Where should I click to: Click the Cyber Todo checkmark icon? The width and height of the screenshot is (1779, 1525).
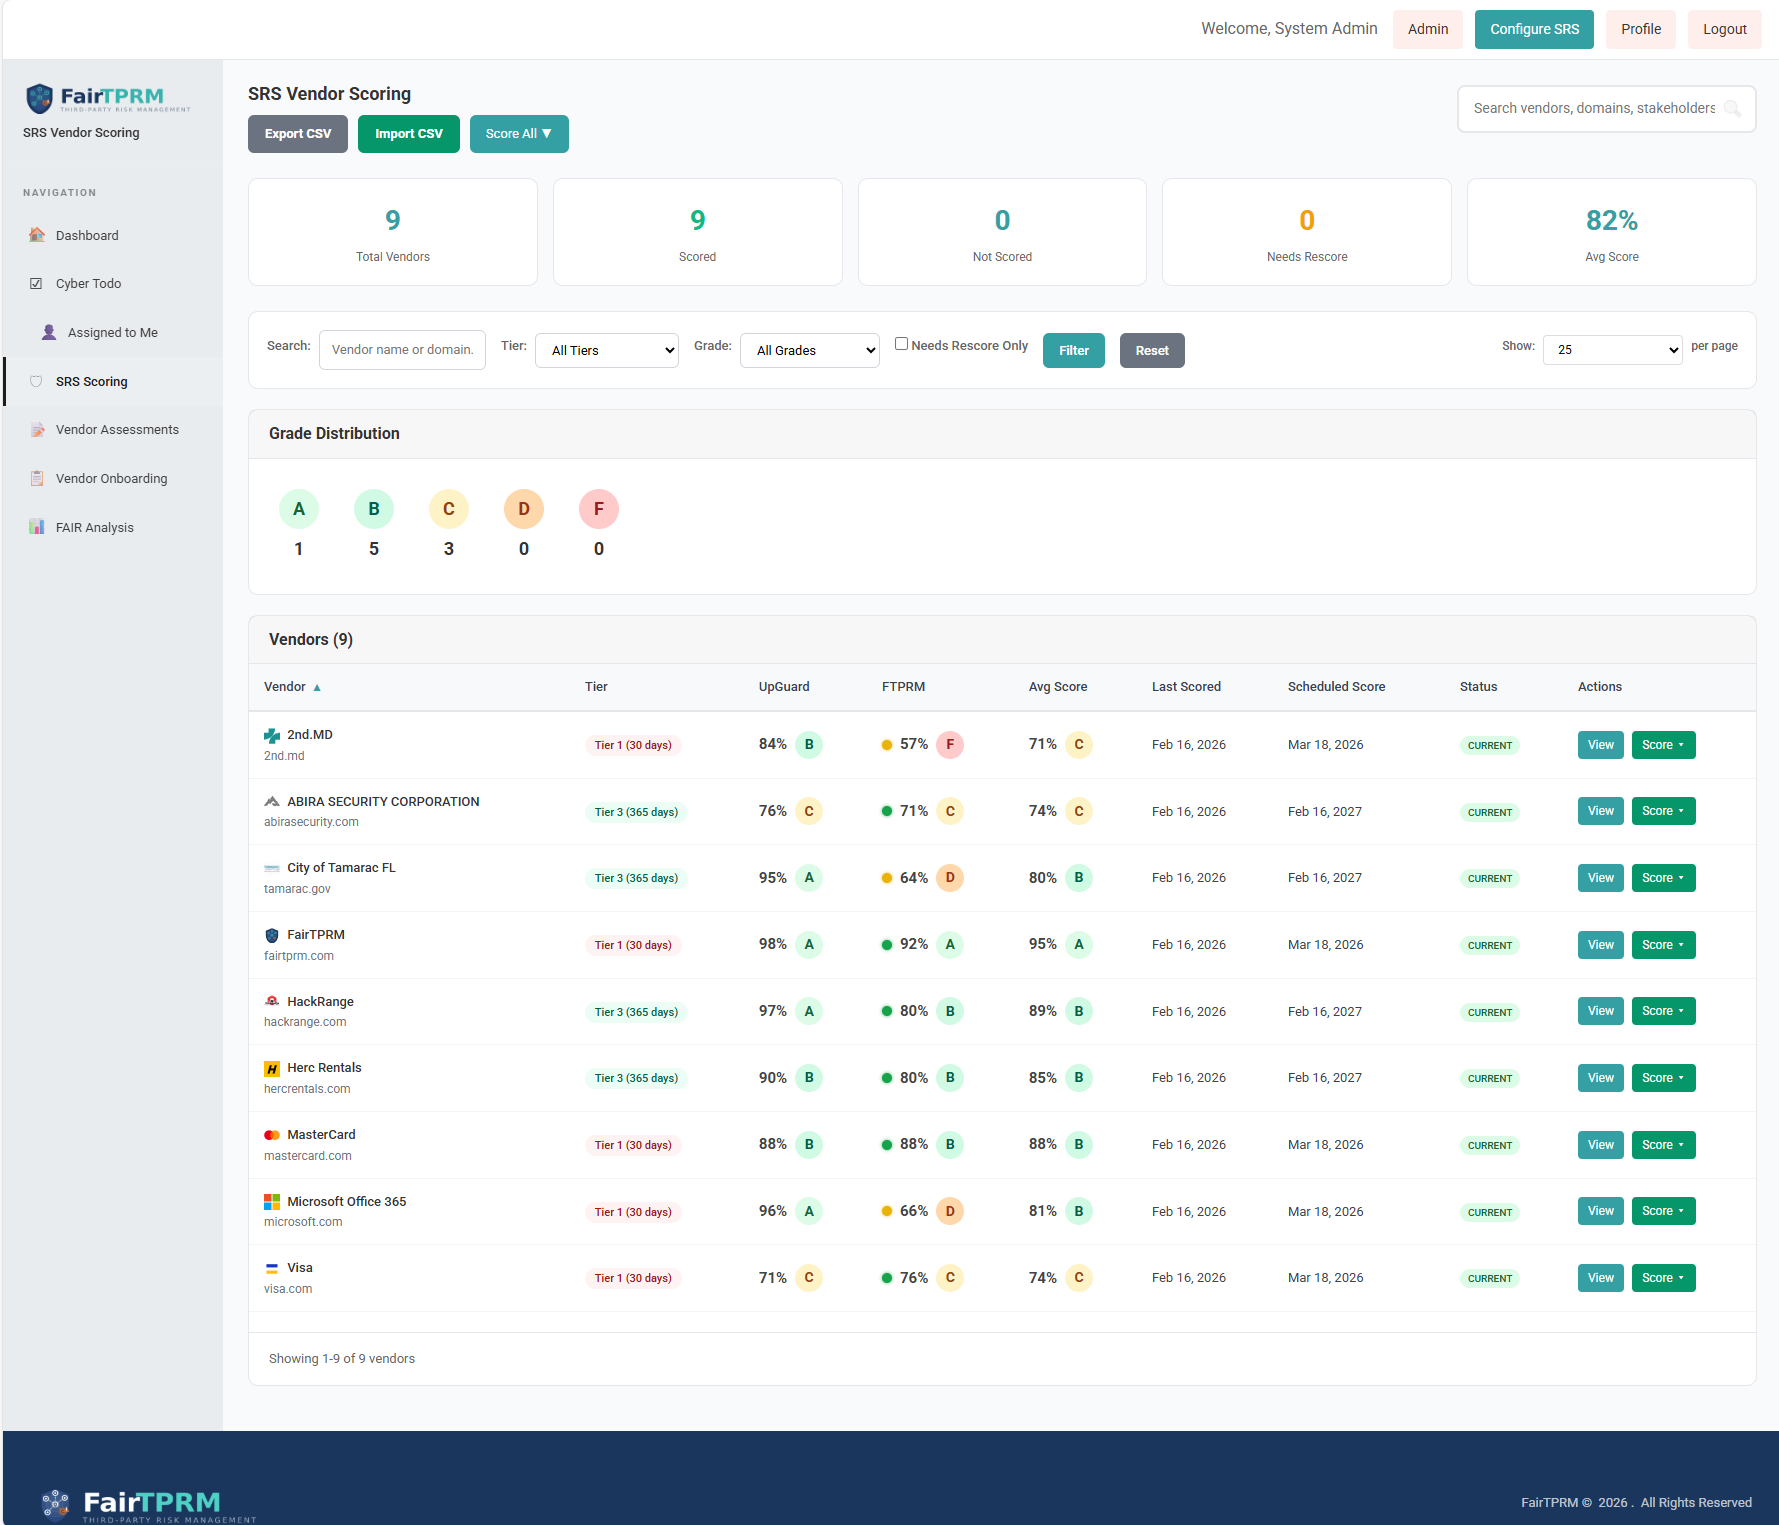[36, 284]
